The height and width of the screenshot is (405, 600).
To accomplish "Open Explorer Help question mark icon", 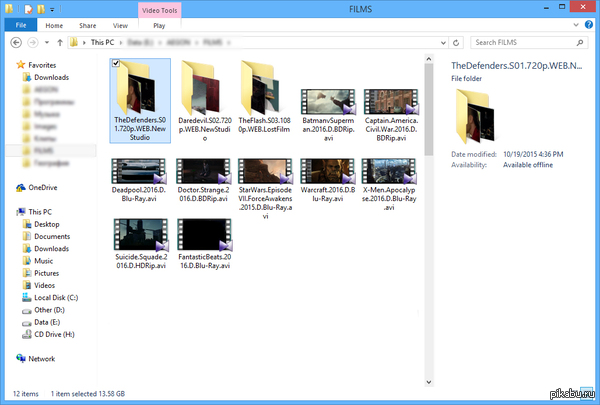I will [x=589, y=25].
